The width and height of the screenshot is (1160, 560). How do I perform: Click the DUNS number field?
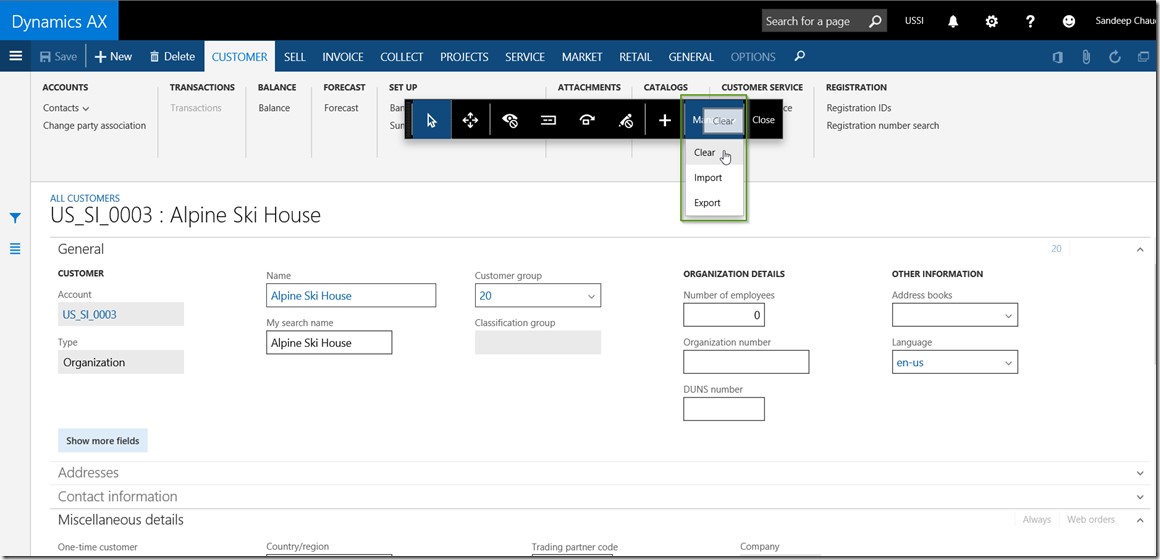point(724,409)
